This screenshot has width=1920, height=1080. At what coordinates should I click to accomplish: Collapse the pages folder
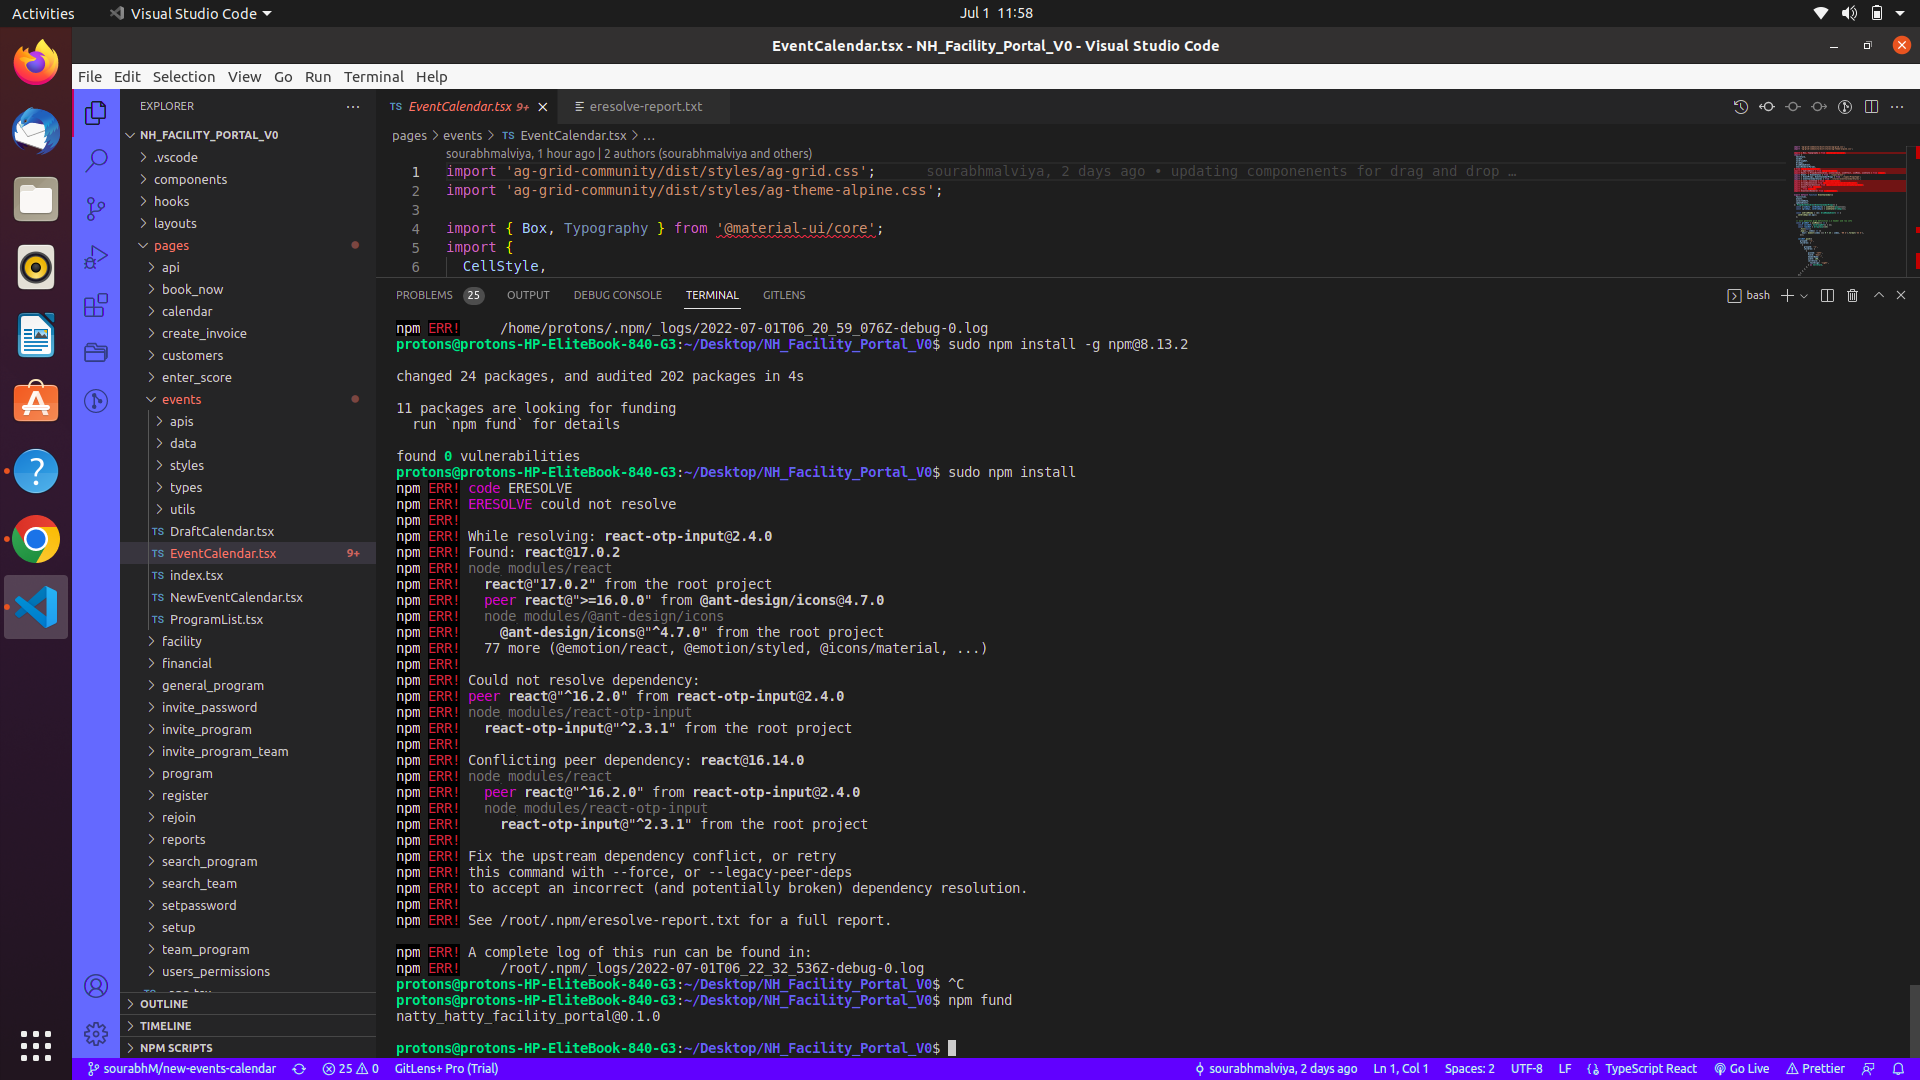[x=171, y=246]
